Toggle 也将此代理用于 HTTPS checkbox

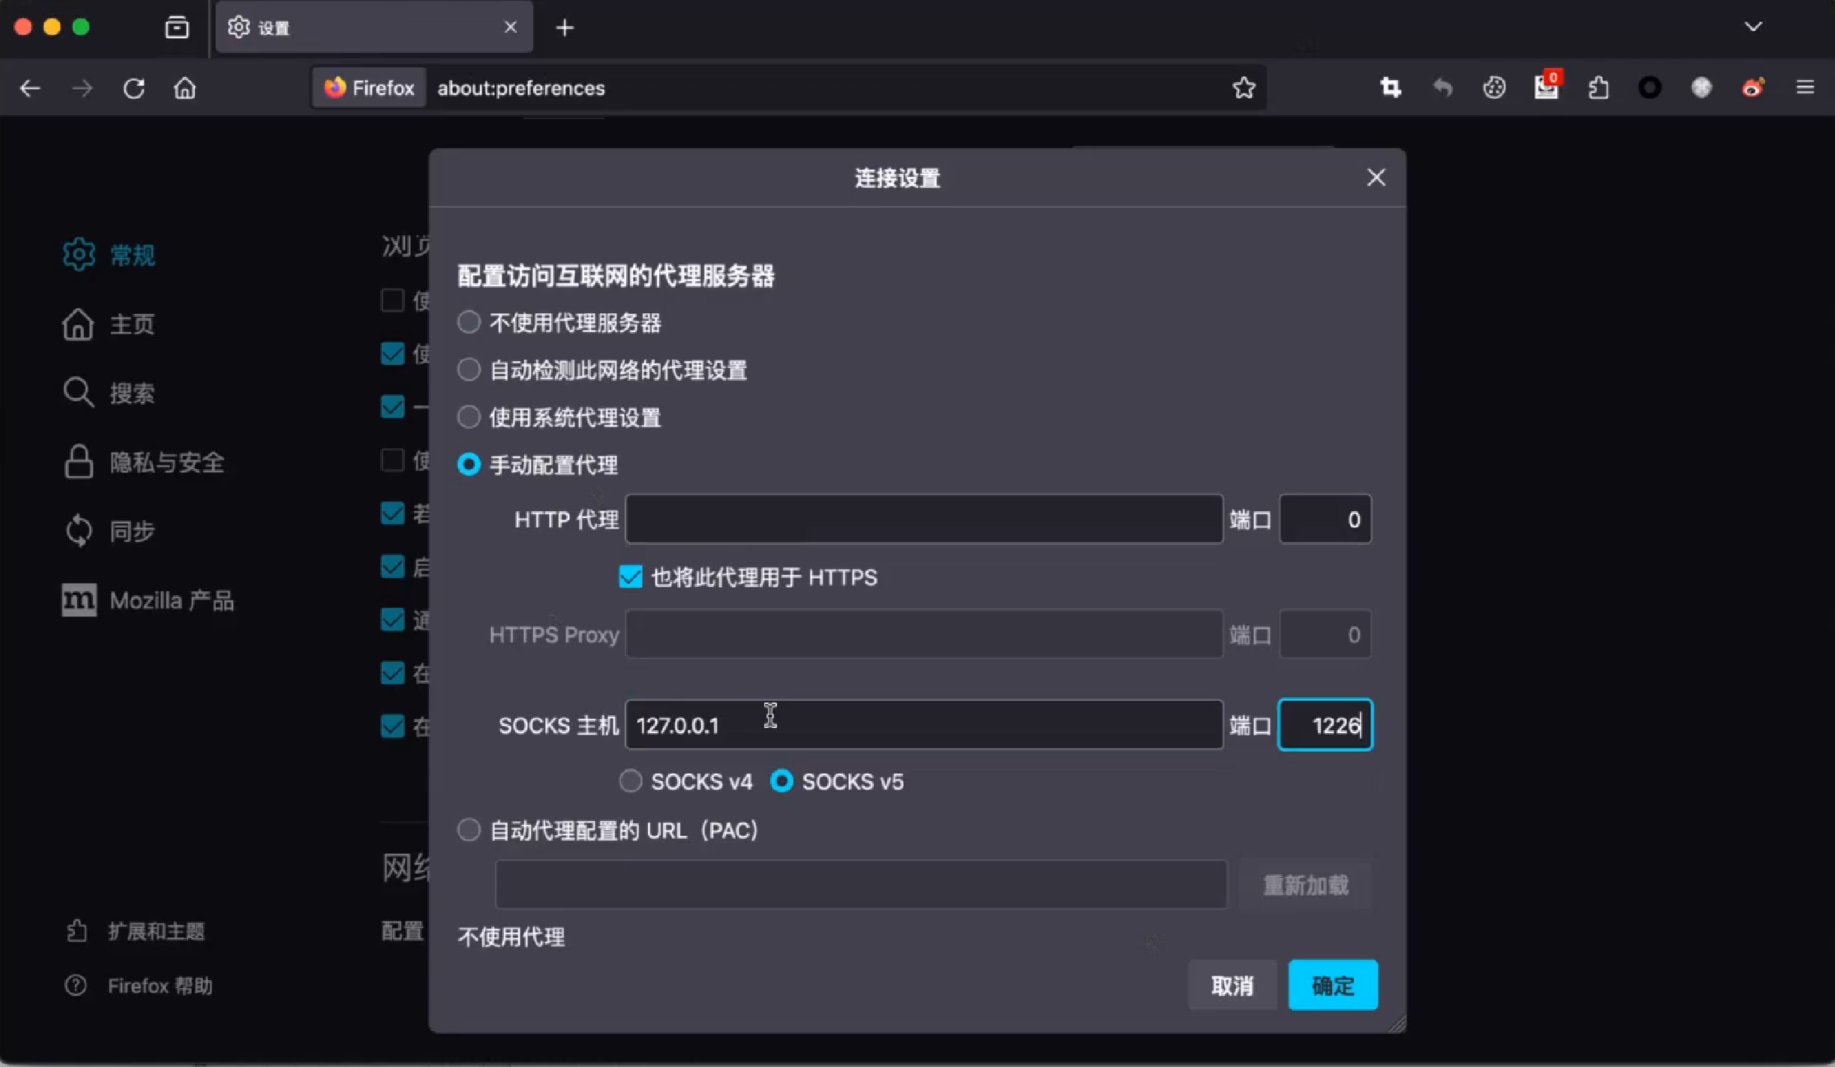tap(630, 577)
